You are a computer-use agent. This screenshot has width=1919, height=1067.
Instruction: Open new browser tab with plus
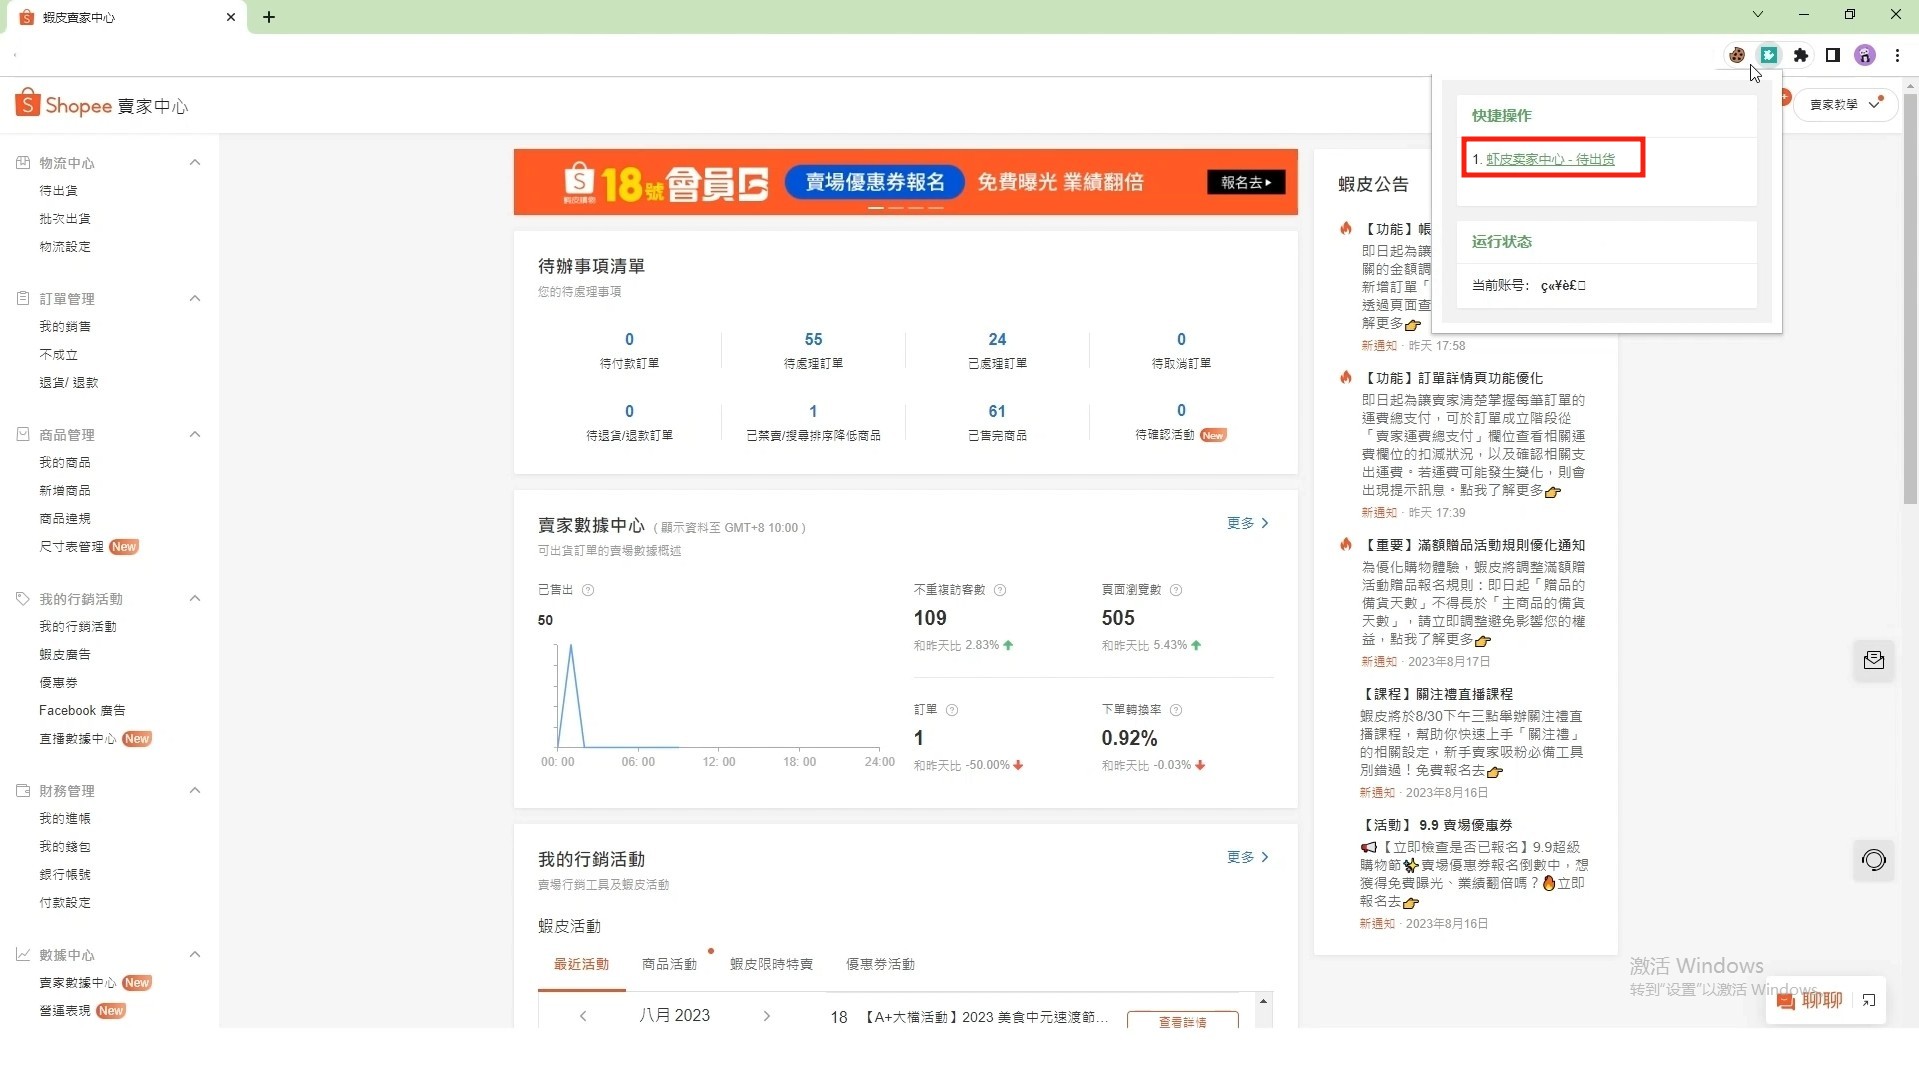pos(269,17)
